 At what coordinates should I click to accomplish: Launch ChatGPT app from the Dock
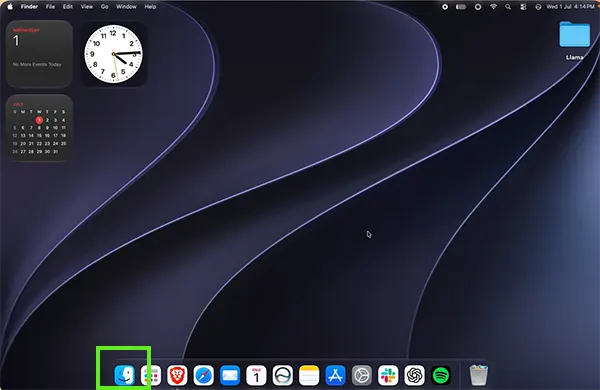414,375
